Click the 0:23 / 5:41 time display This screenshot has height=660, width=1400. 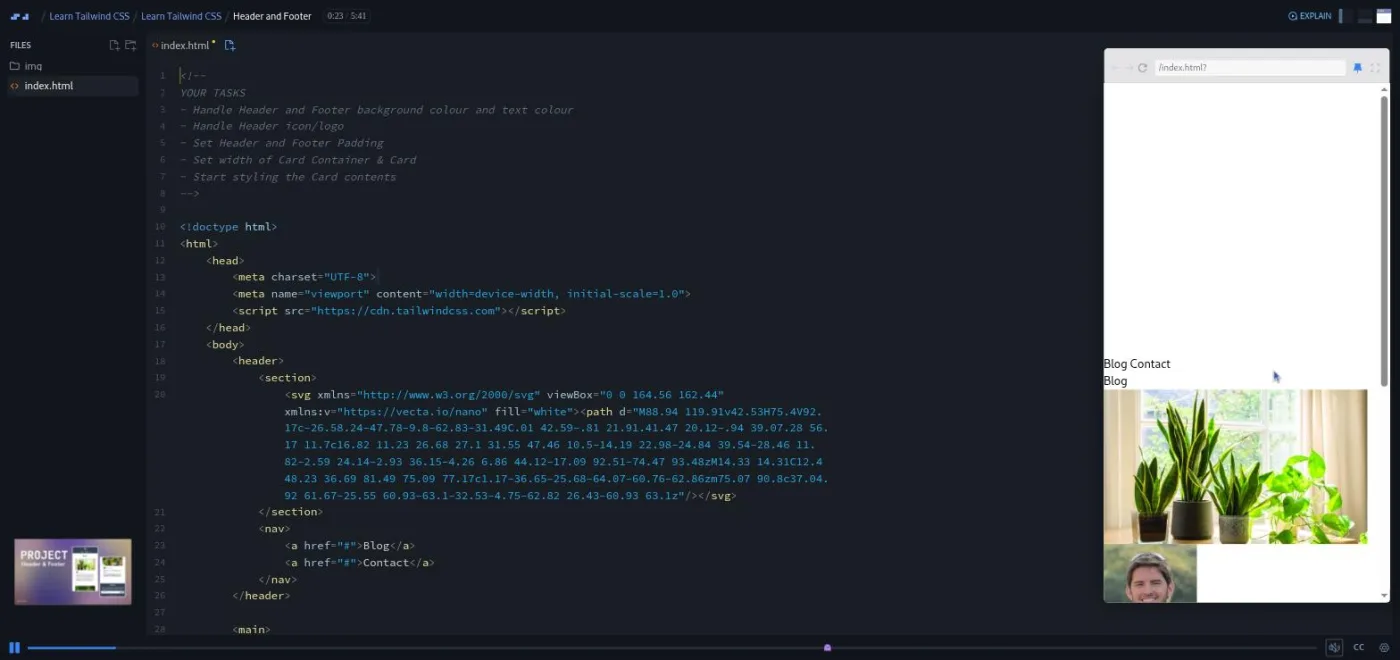[x=347, y=16]
